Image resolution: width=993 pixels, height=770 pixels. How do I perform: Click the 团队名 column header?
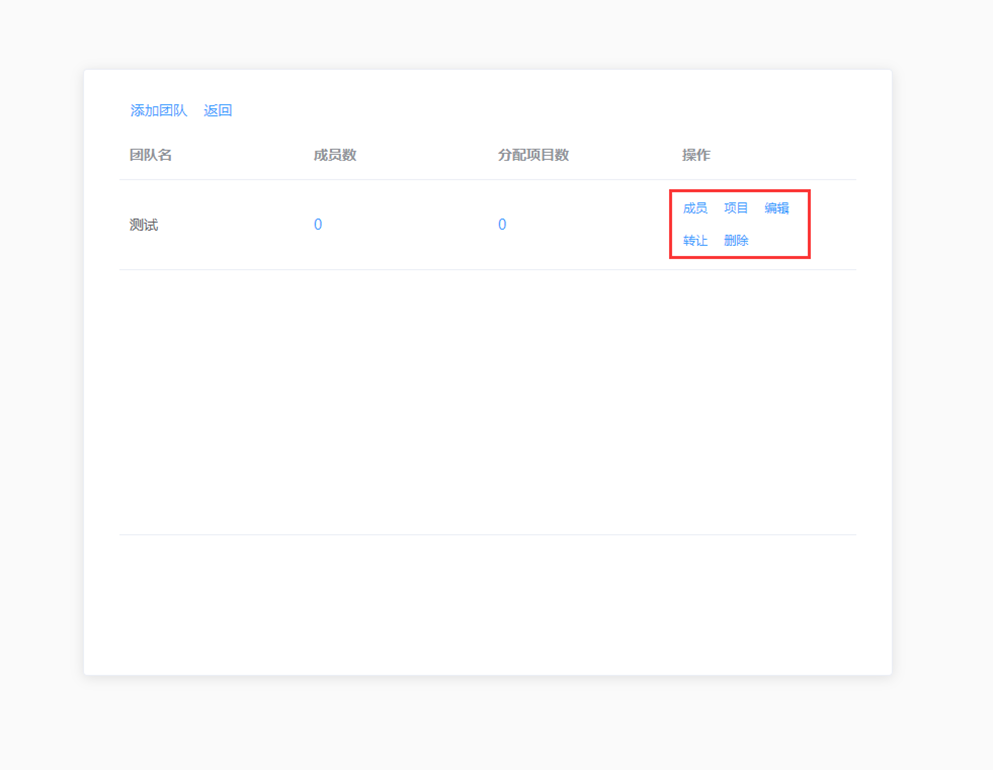pyautogui.click(x=151, y=155)
